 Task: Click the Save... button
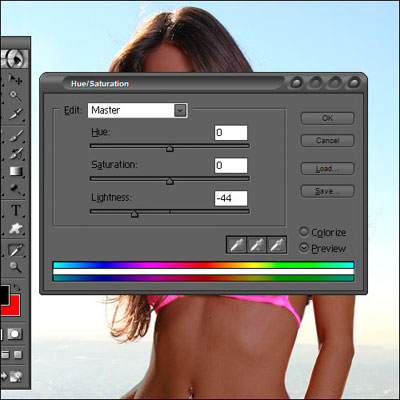327,191
